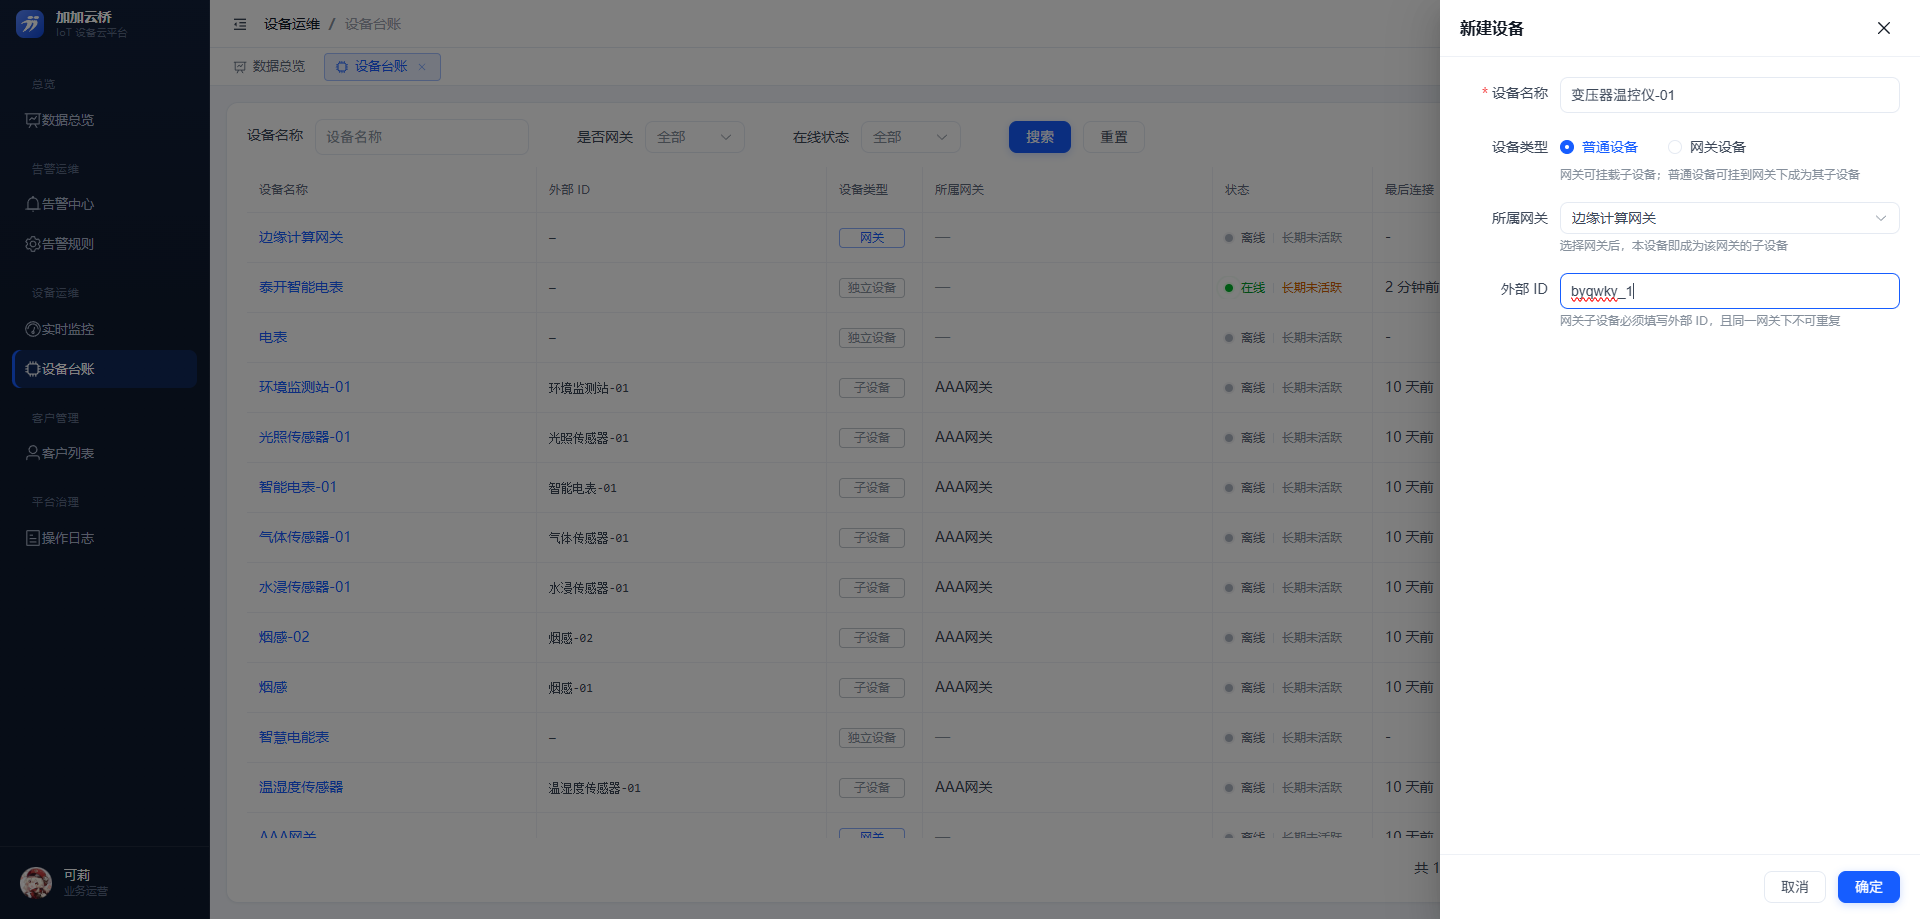Click 在线 status in 泰开智能电表 row
This screenshot has width=1920, height=919.
click(1245, 288)
